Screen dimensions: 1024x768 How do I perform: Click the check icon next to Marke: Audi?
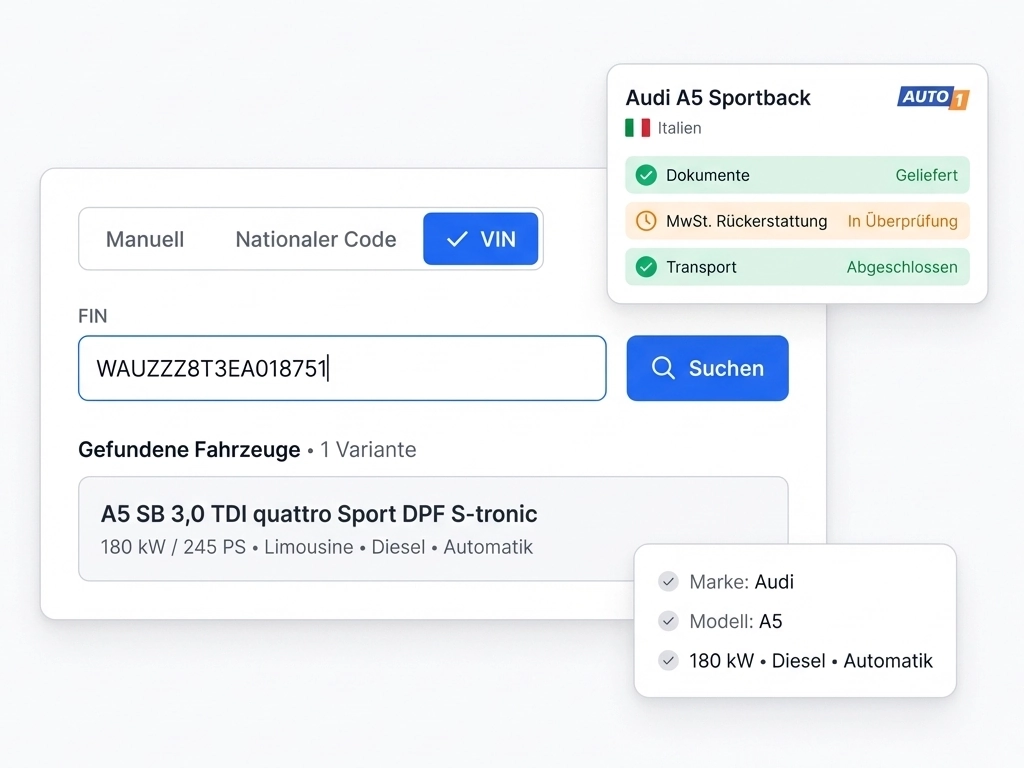(x=668, y=581)
